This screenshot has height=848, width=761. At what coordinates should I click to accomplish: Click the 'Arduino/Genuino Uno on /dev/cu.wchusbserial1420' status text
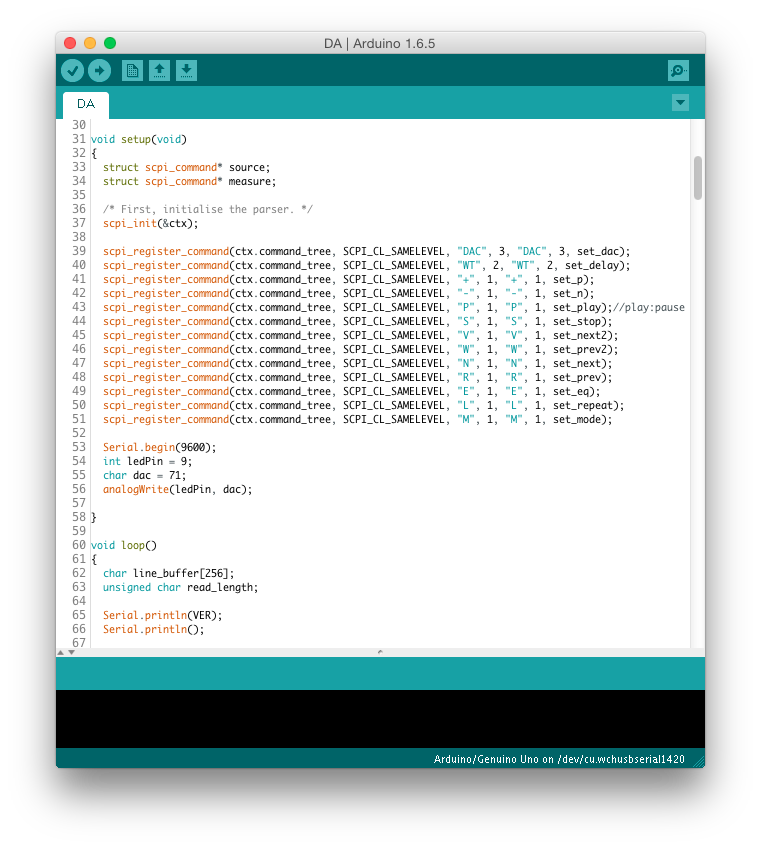(x=559, y=759)
